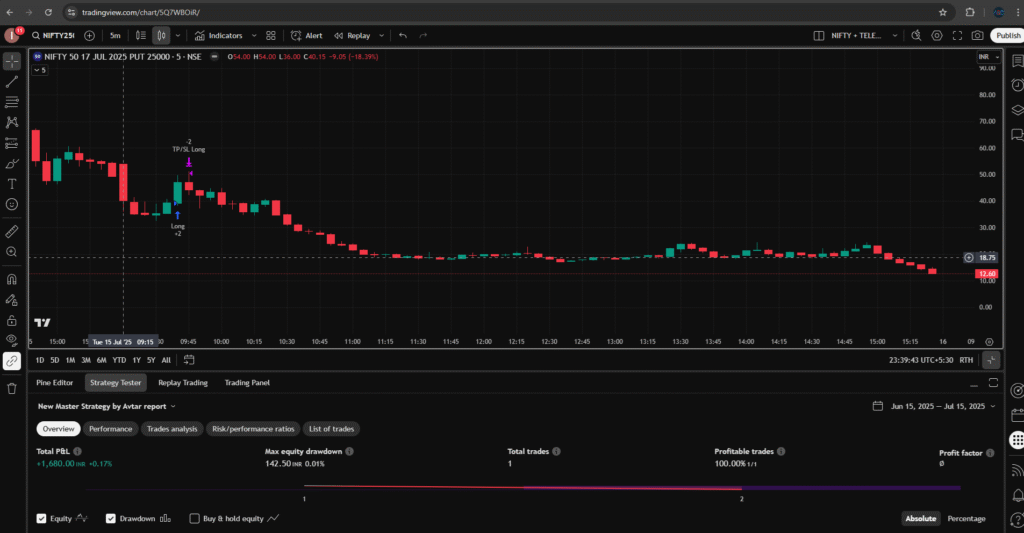This screenshot has width=1024, height=533.
Task: Switch equity chart to Percentage
Action: 966,519
